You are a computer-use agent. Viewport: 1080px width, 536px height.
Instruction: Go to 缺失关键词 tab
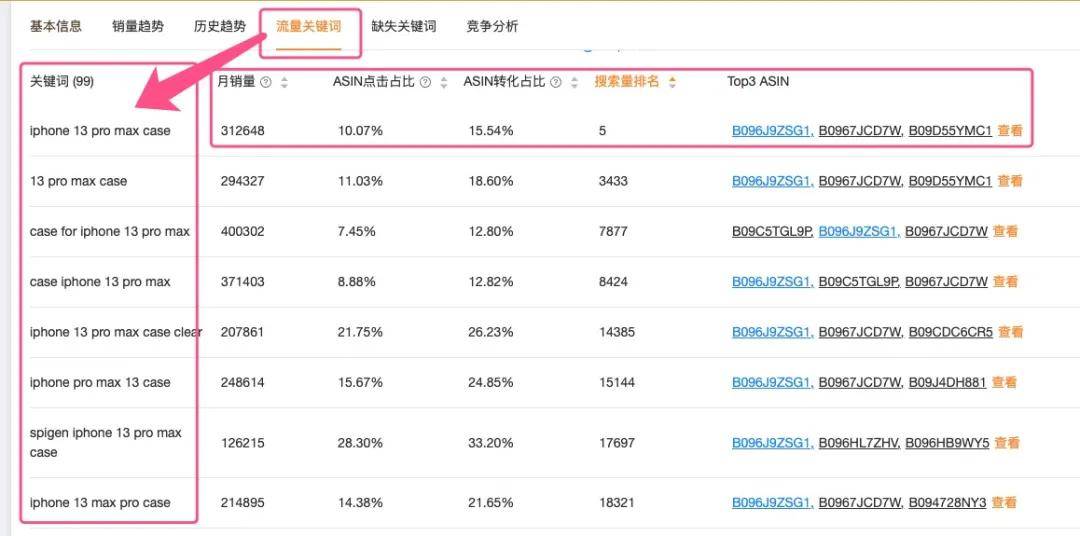coord(404,26)
